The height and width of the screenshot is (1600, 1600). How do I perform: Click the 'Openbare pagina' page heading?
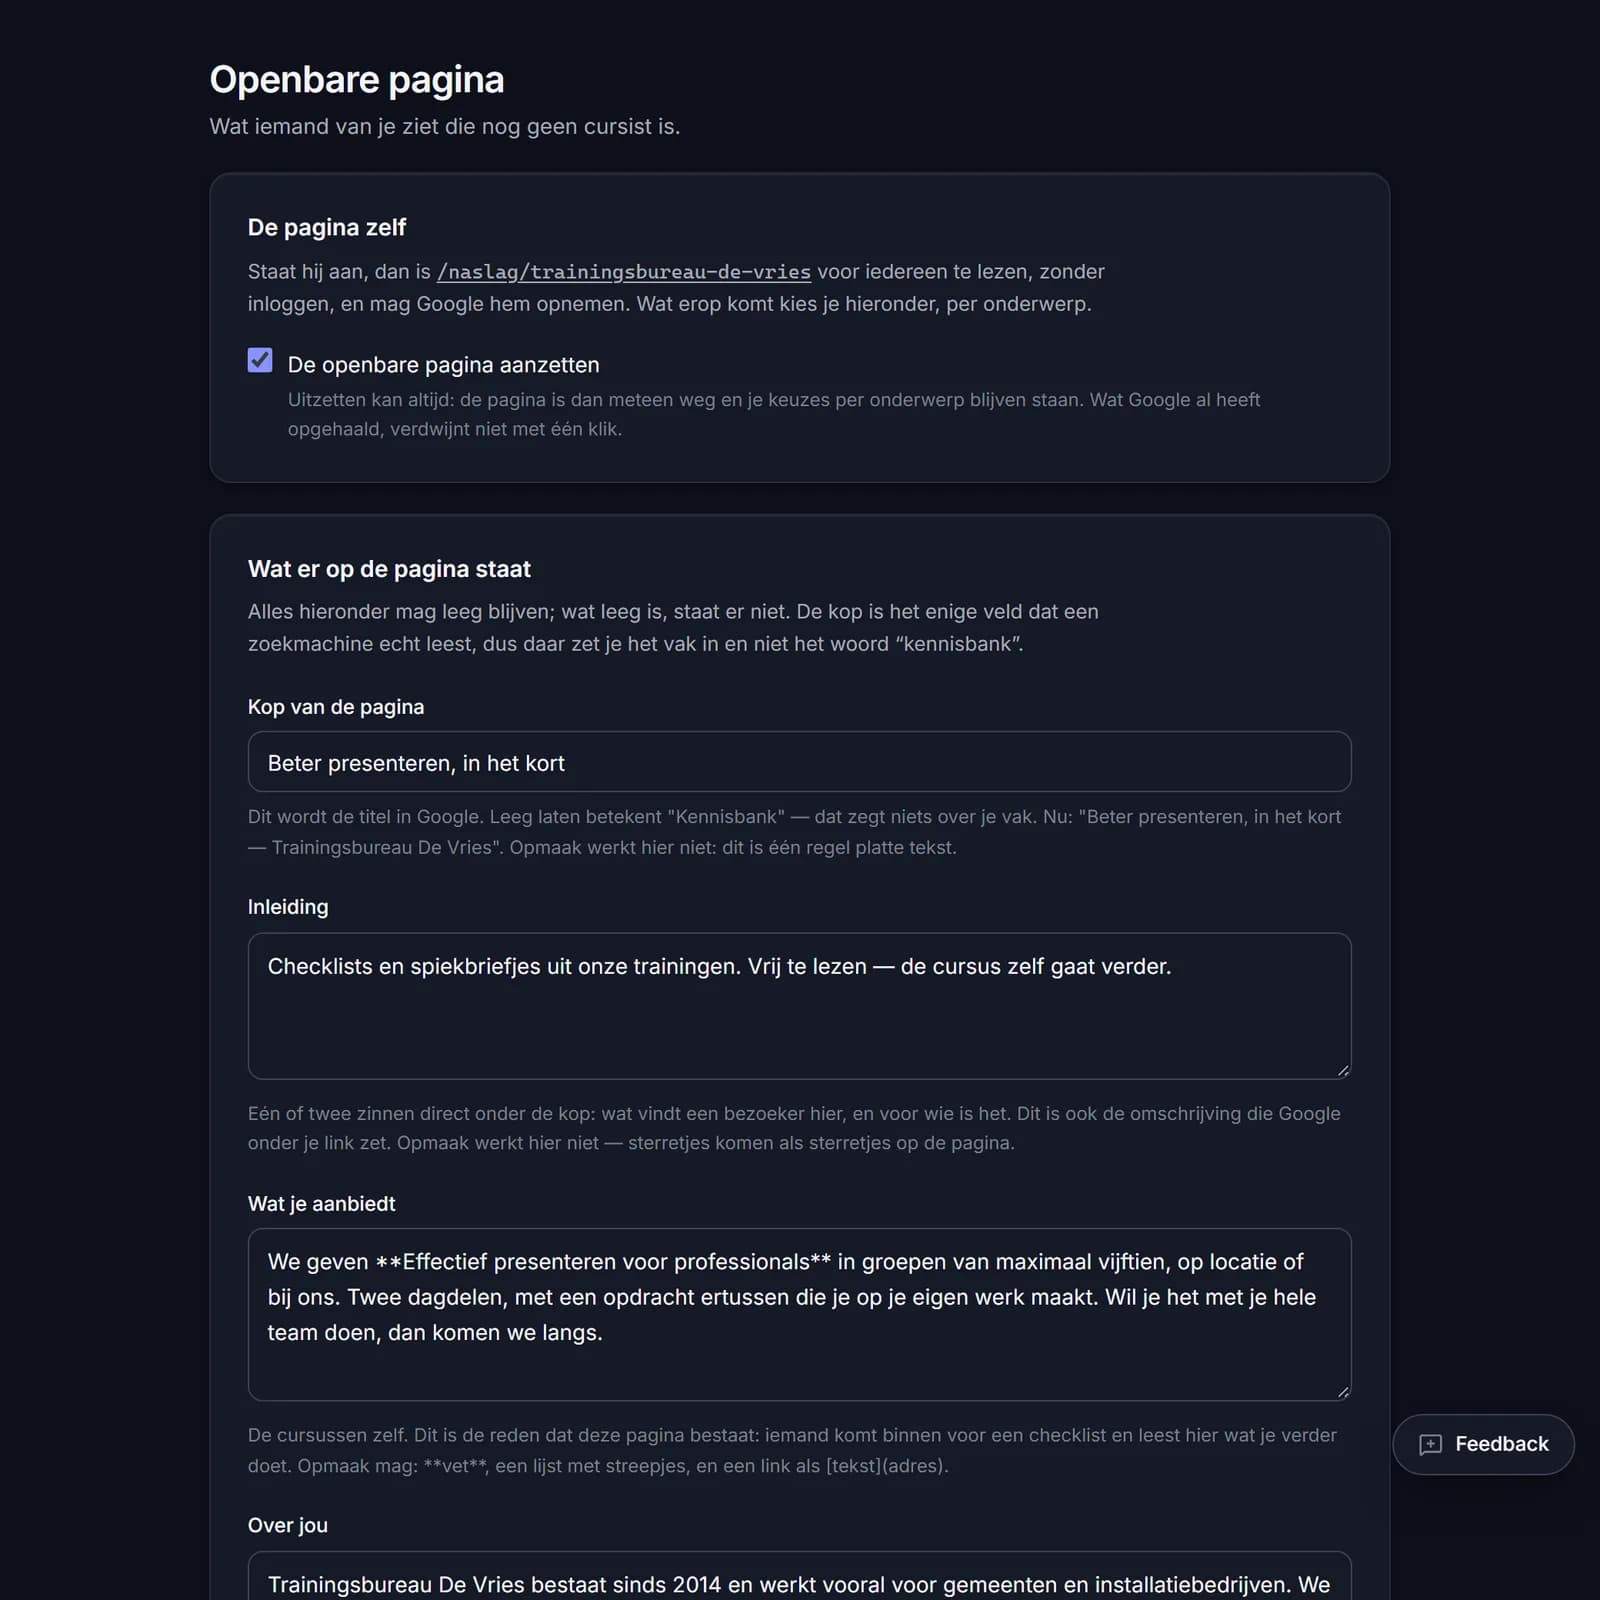(x=357, y=80)
